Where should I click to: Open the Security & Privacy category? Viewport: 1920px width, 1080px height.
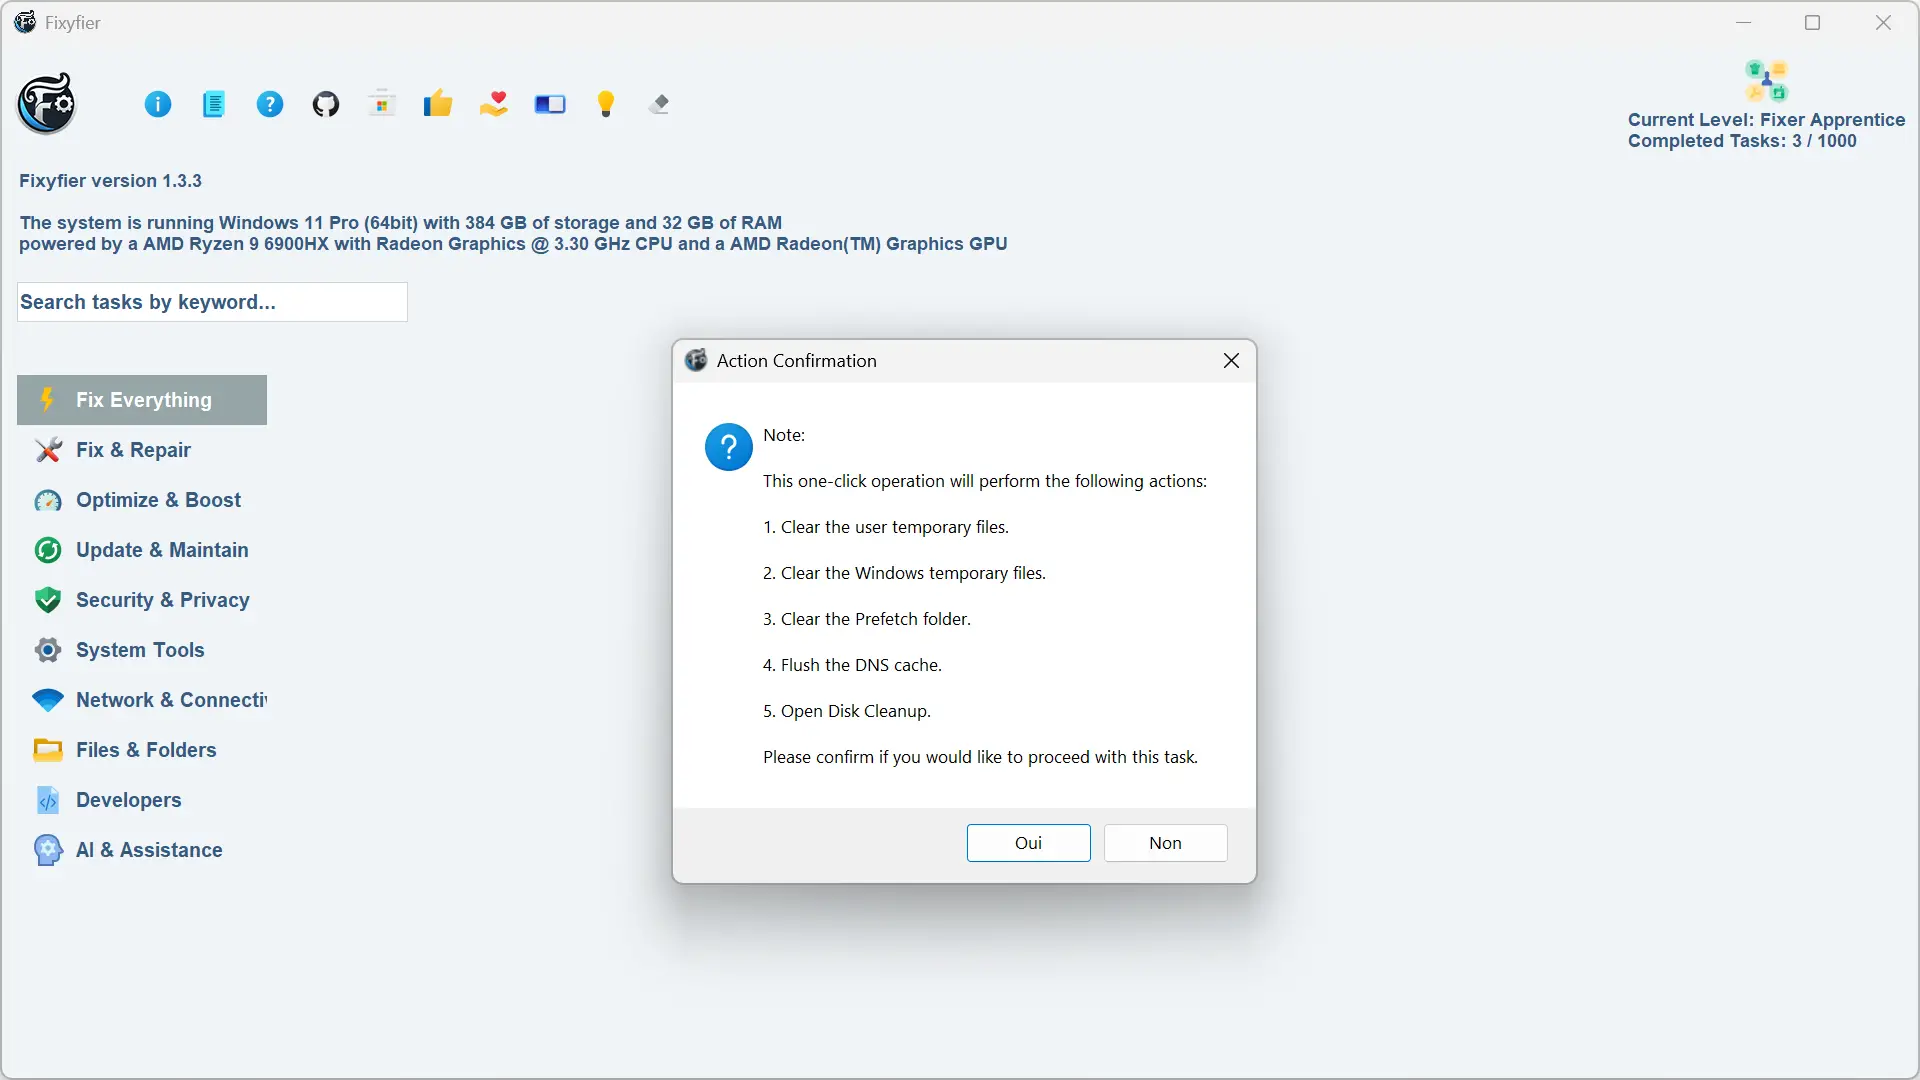point(142,600)
